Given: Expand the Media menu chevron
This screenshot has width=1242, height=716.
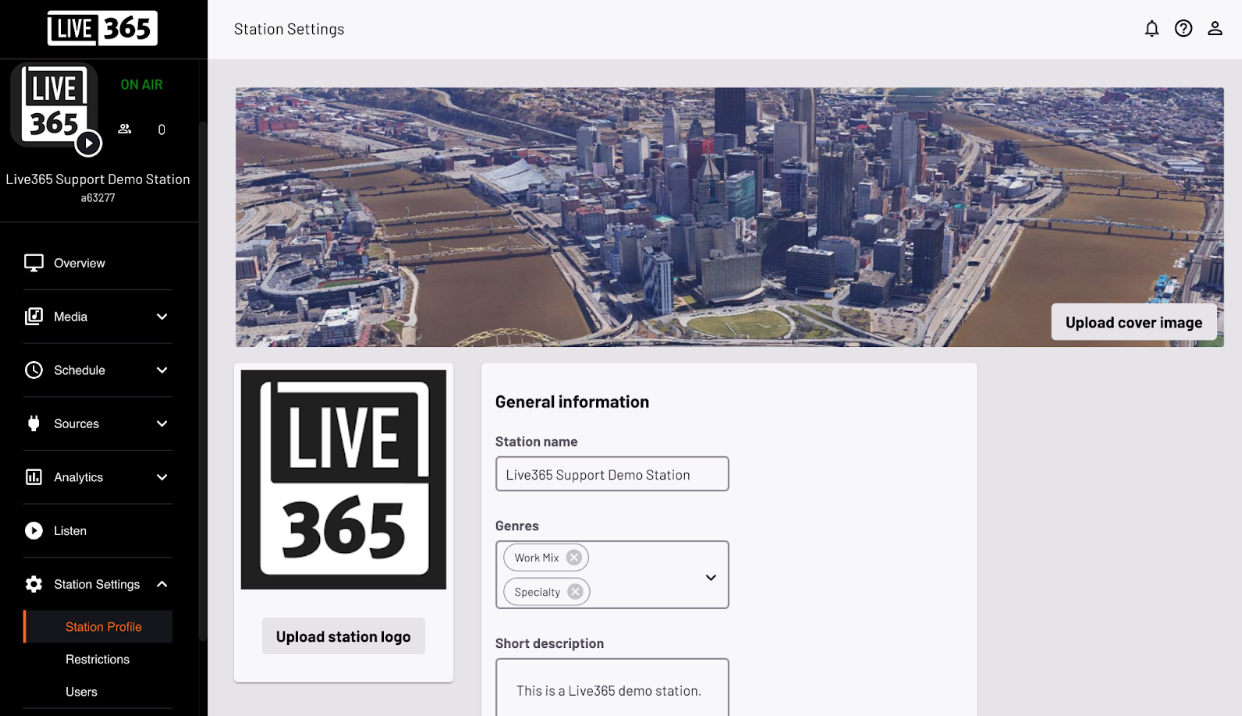Looking at the screenshot, I should tap(162, 317).
